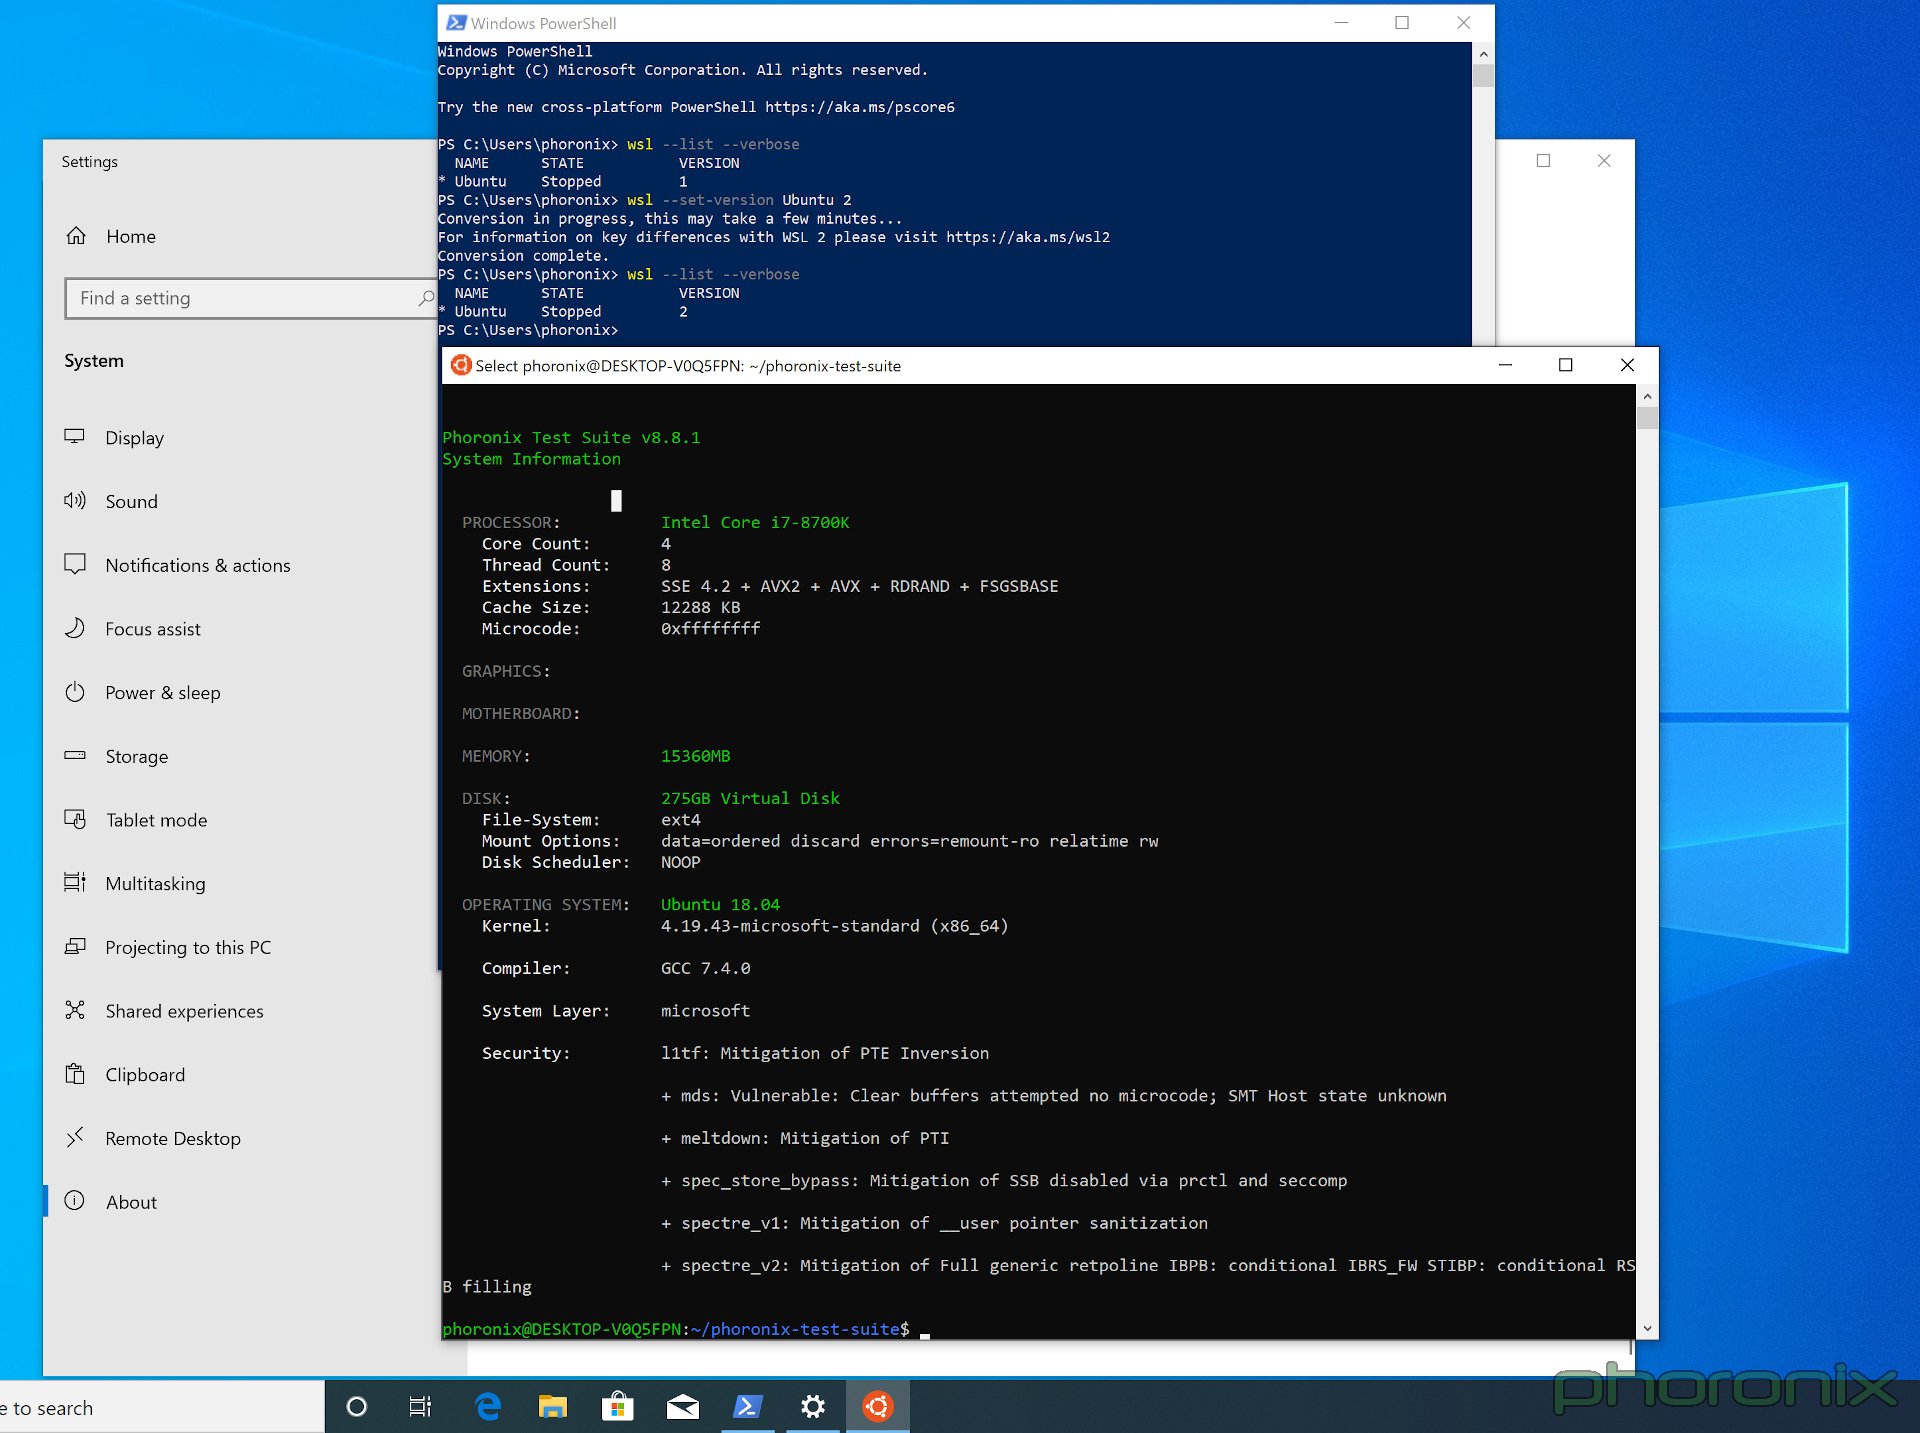
Task: Click the Ubuntu terminal scrollbar down arrow
Action: [x=1647, y=1328]
